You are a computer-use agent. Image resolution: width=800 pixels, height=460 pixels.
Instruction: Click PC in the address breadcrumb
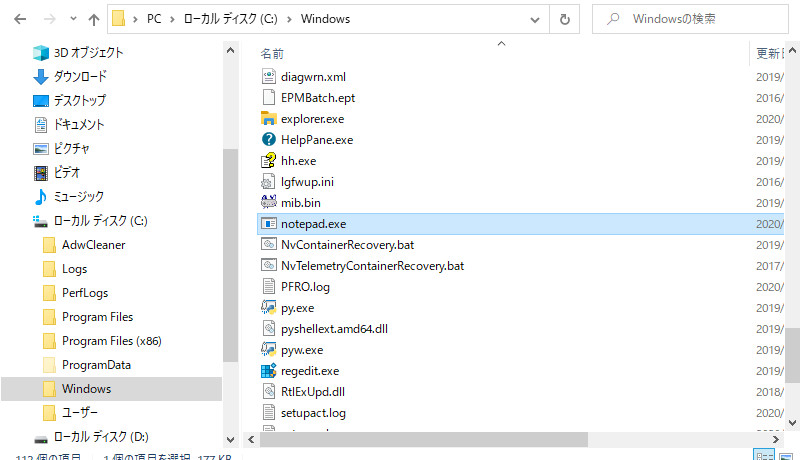click(x=154, y=19)
